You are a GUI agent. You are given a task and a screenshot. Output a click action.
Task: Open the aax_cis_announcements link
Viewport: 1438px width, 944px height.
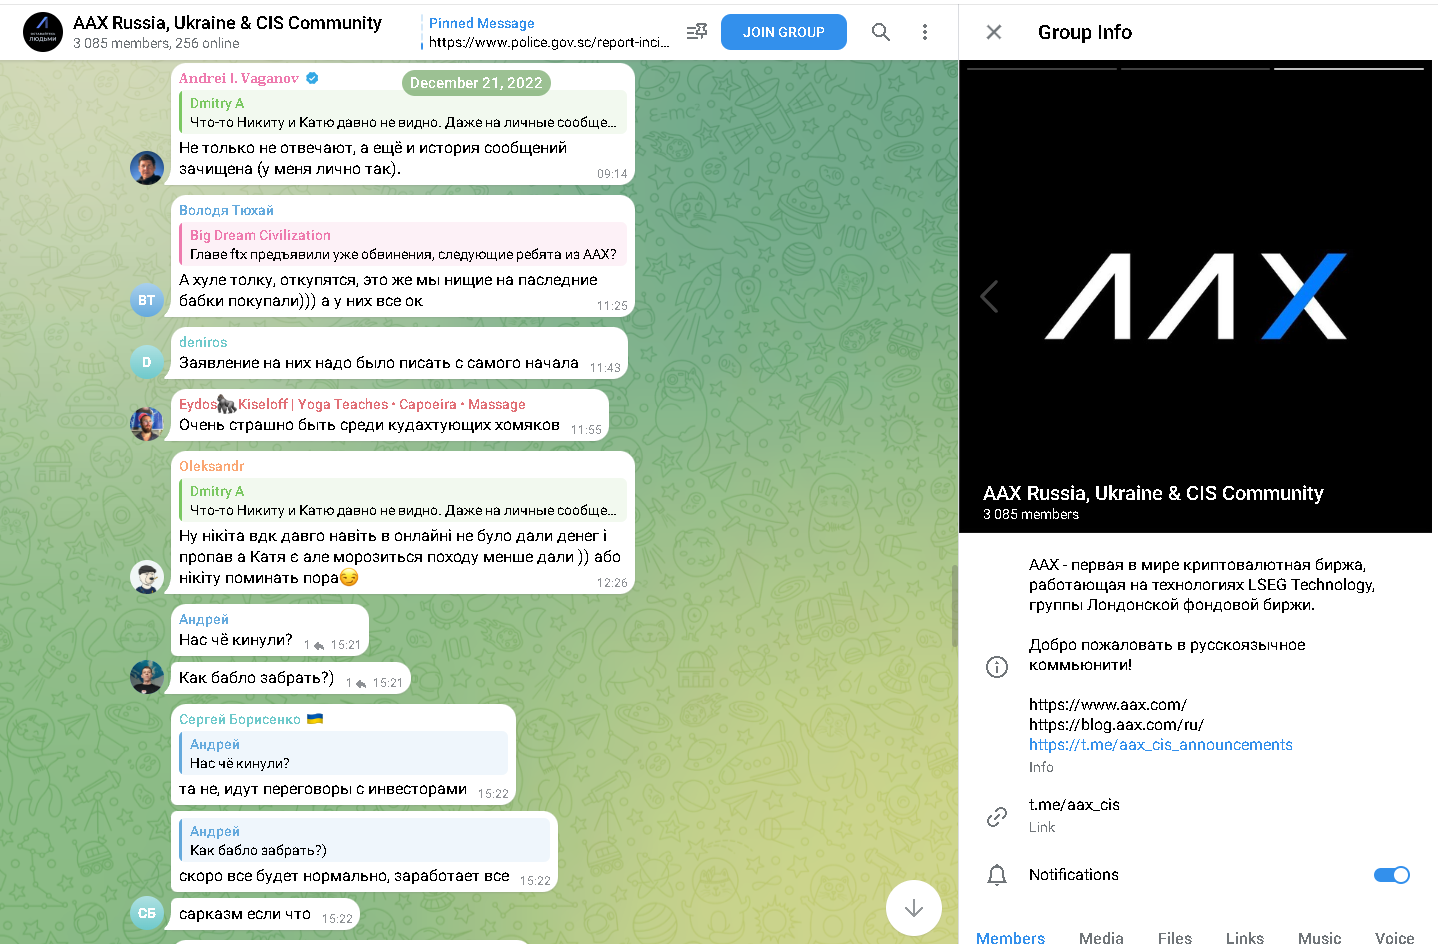1161,745
